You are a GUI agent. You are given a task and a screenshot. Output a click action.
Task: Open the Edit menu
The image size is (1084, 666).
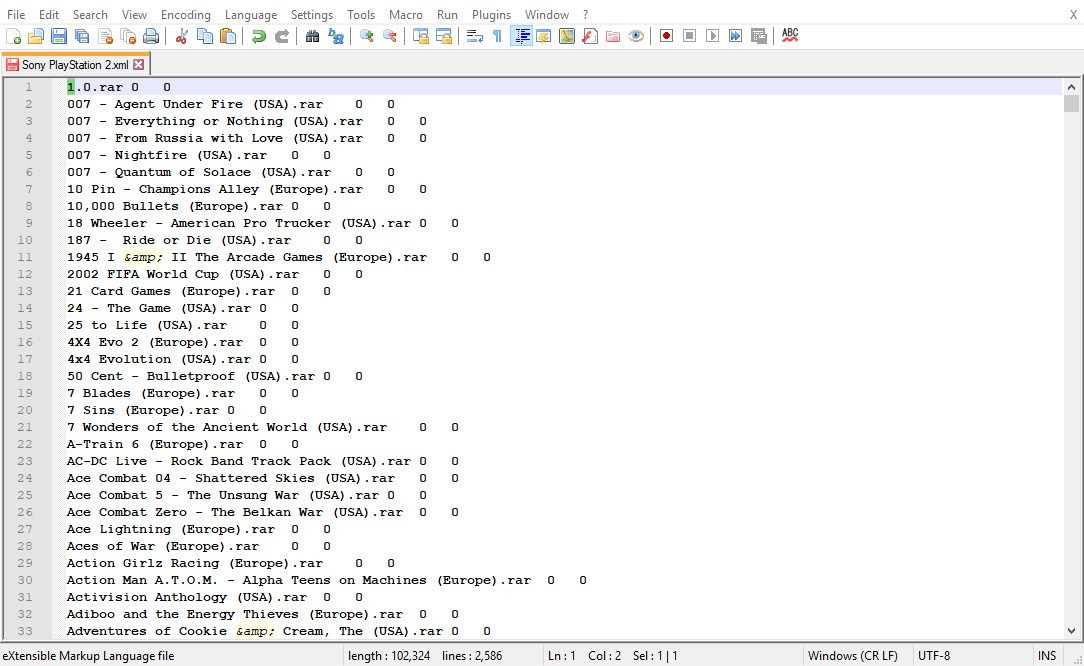click(48, 15)
